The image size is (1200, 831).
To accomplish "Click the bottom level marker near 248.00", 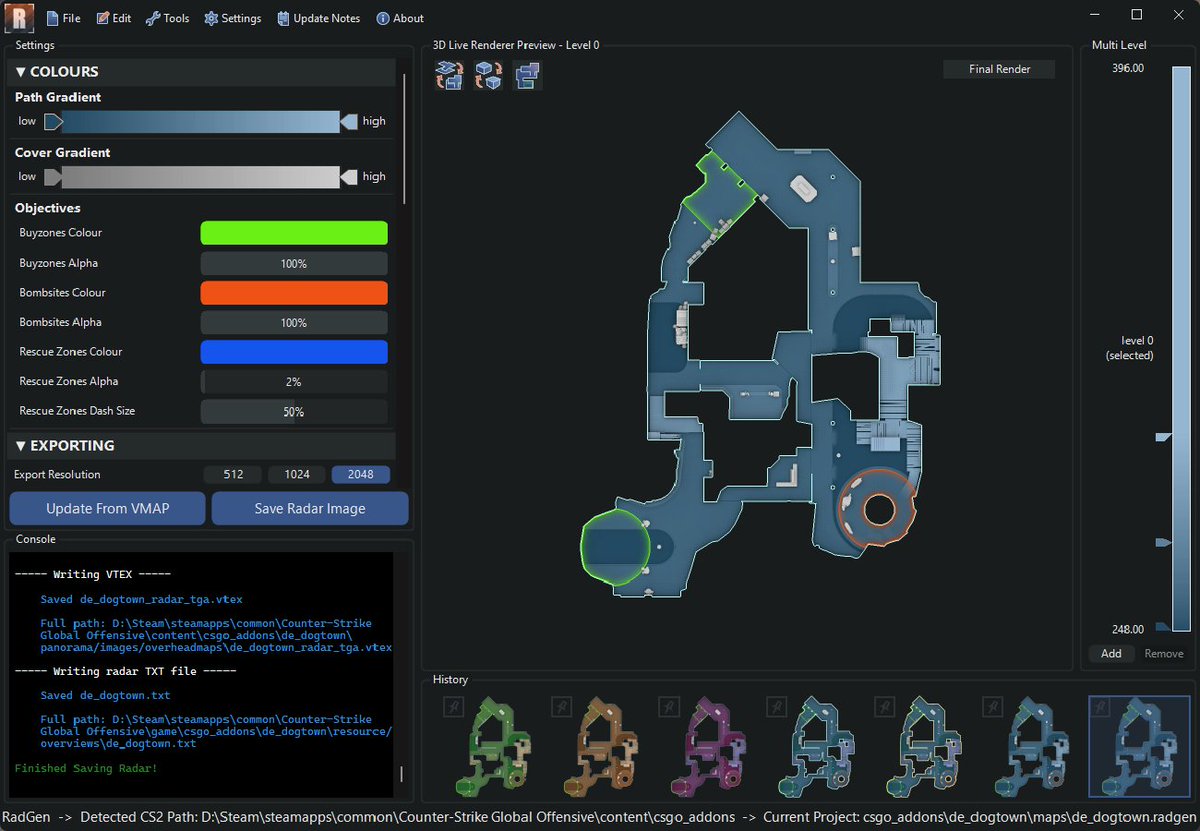I will click(1163, 627).
